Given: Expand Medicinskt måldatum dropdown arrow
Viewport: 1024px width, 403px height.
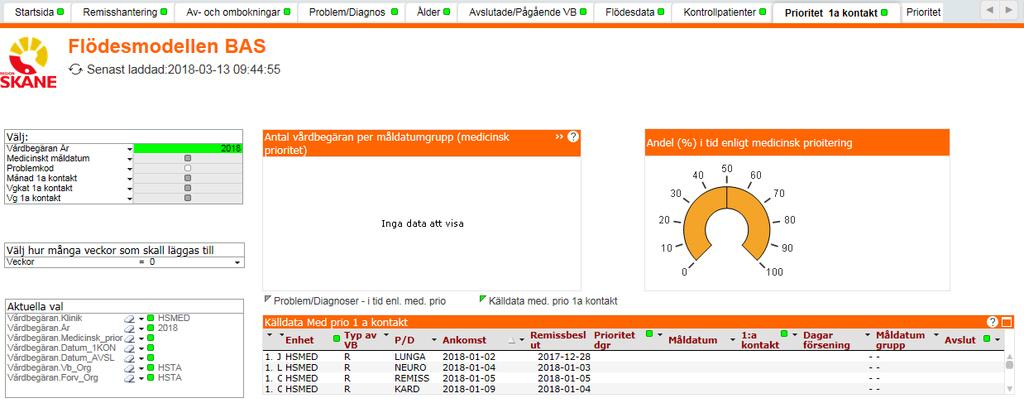Looking at the screenshot, I should [129, 158].
